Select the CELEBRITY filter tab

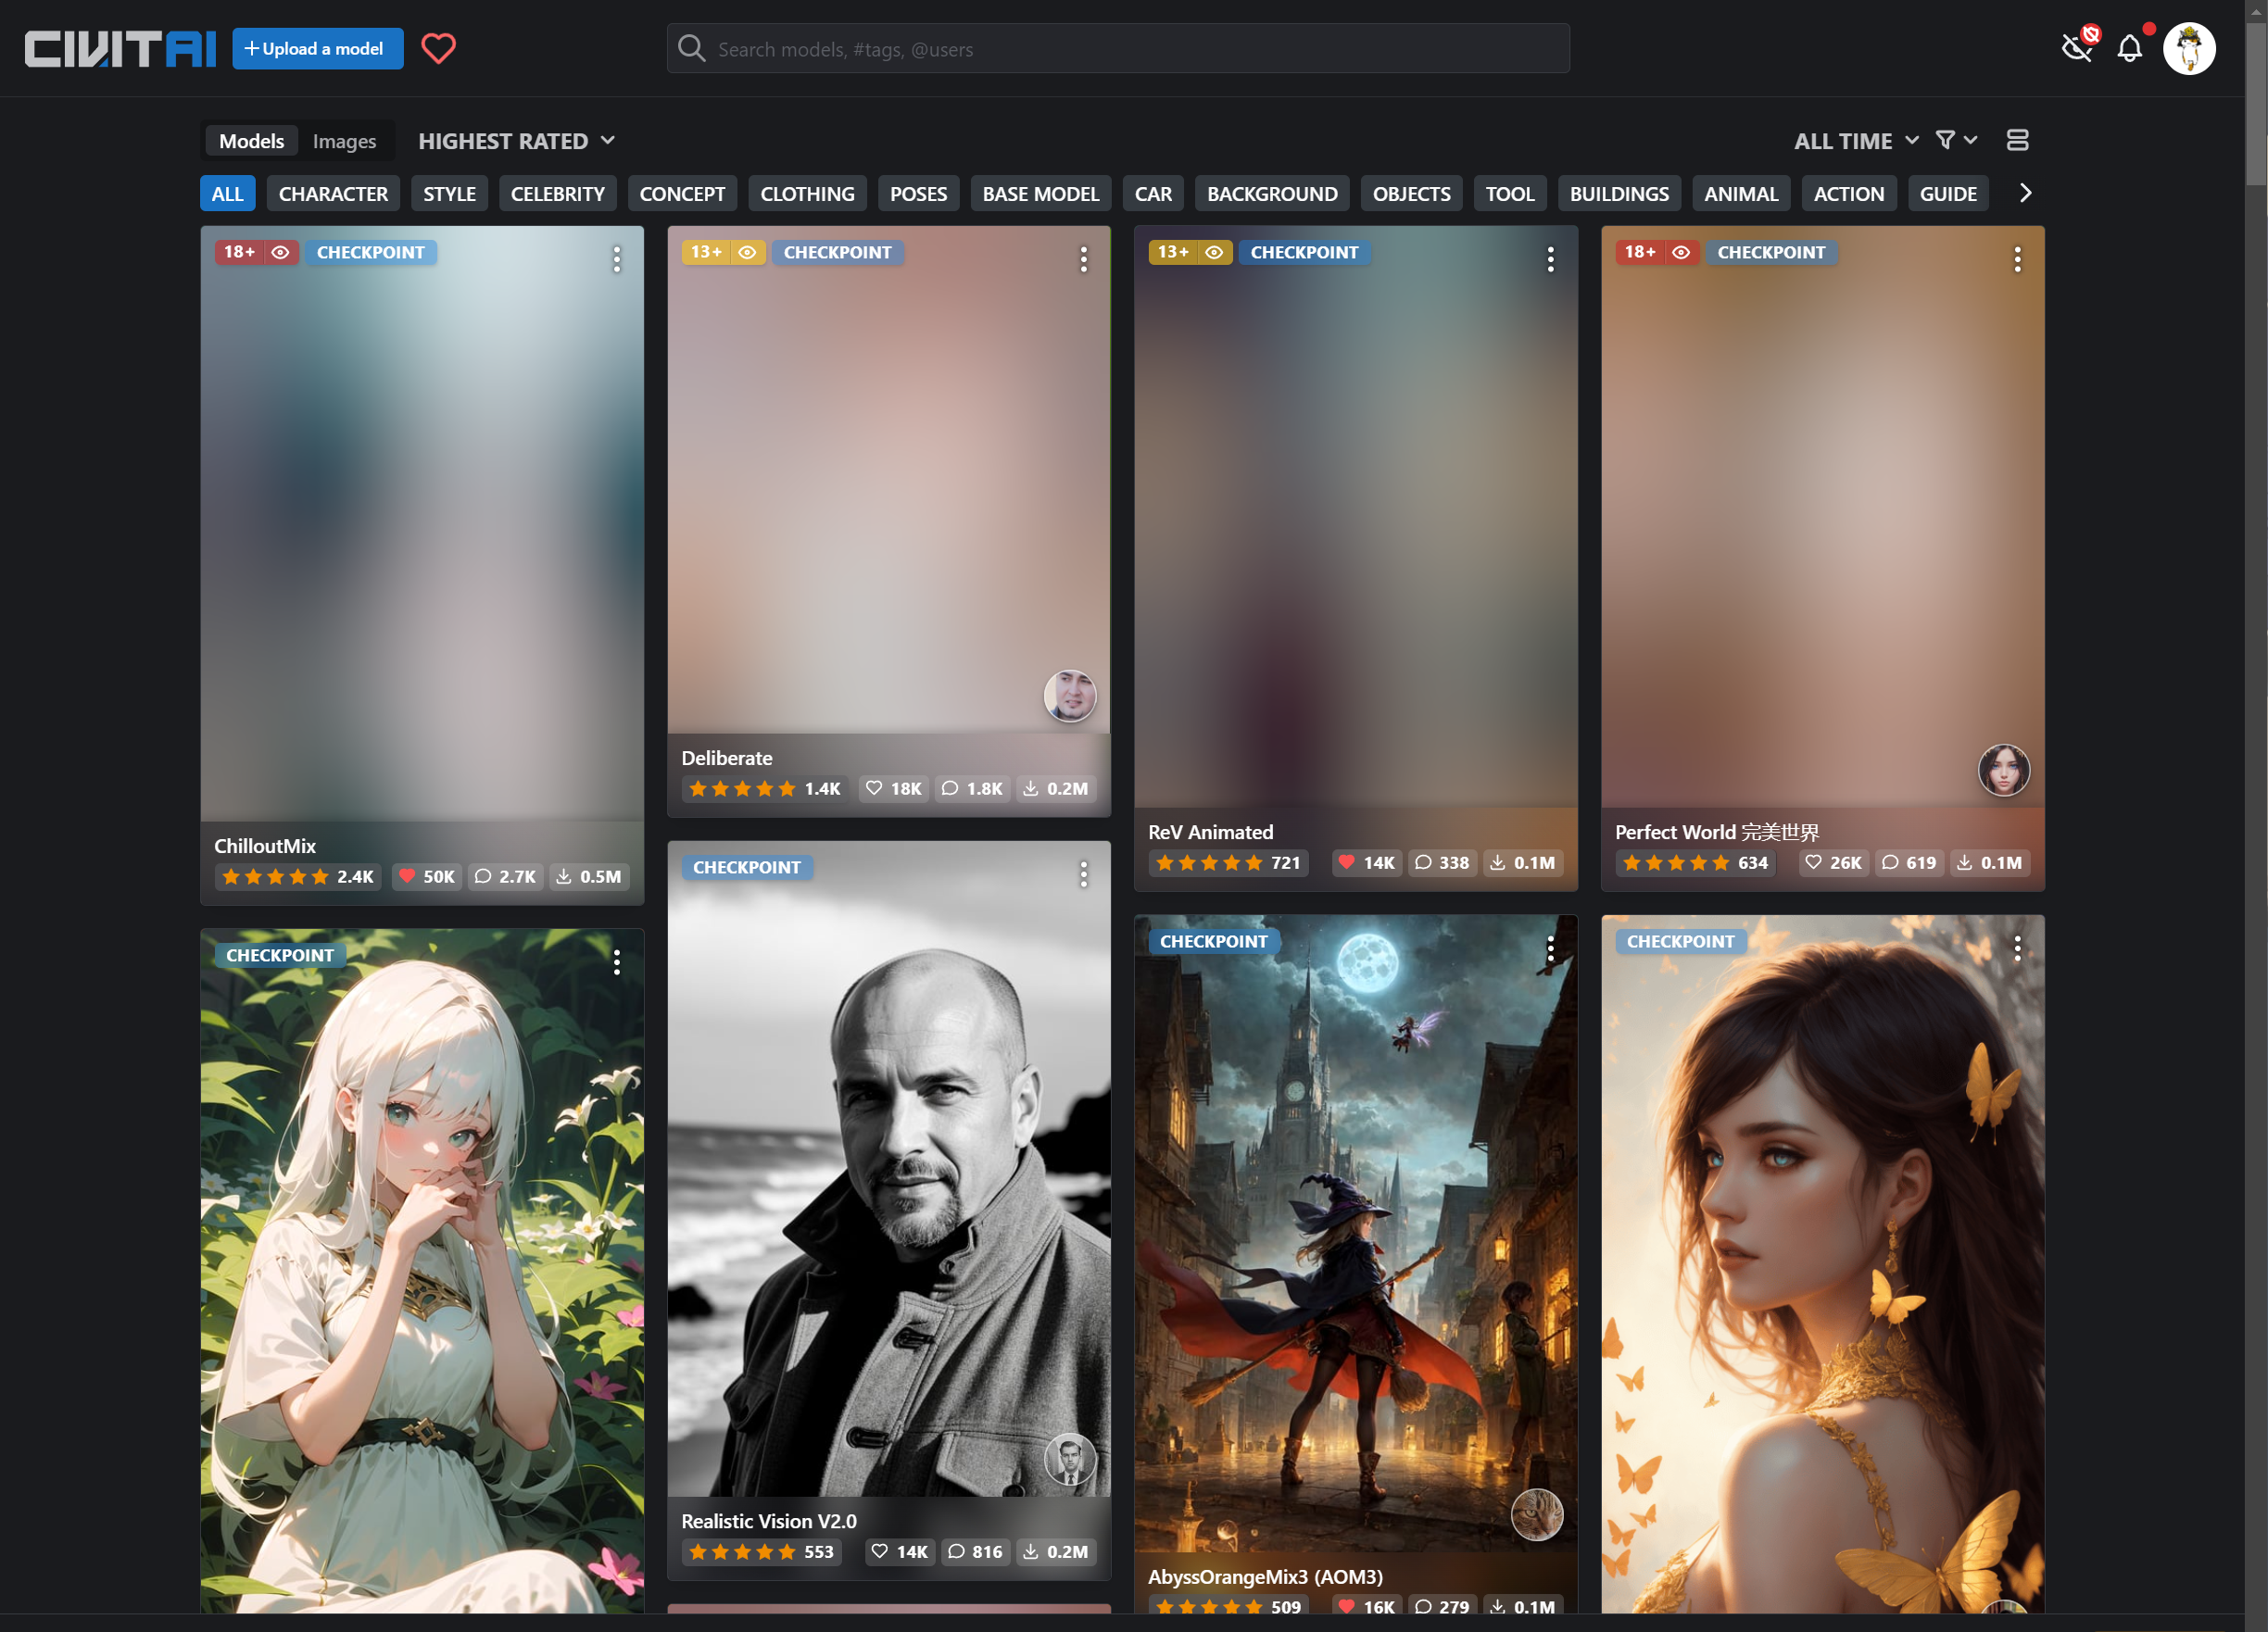[557, 194]
